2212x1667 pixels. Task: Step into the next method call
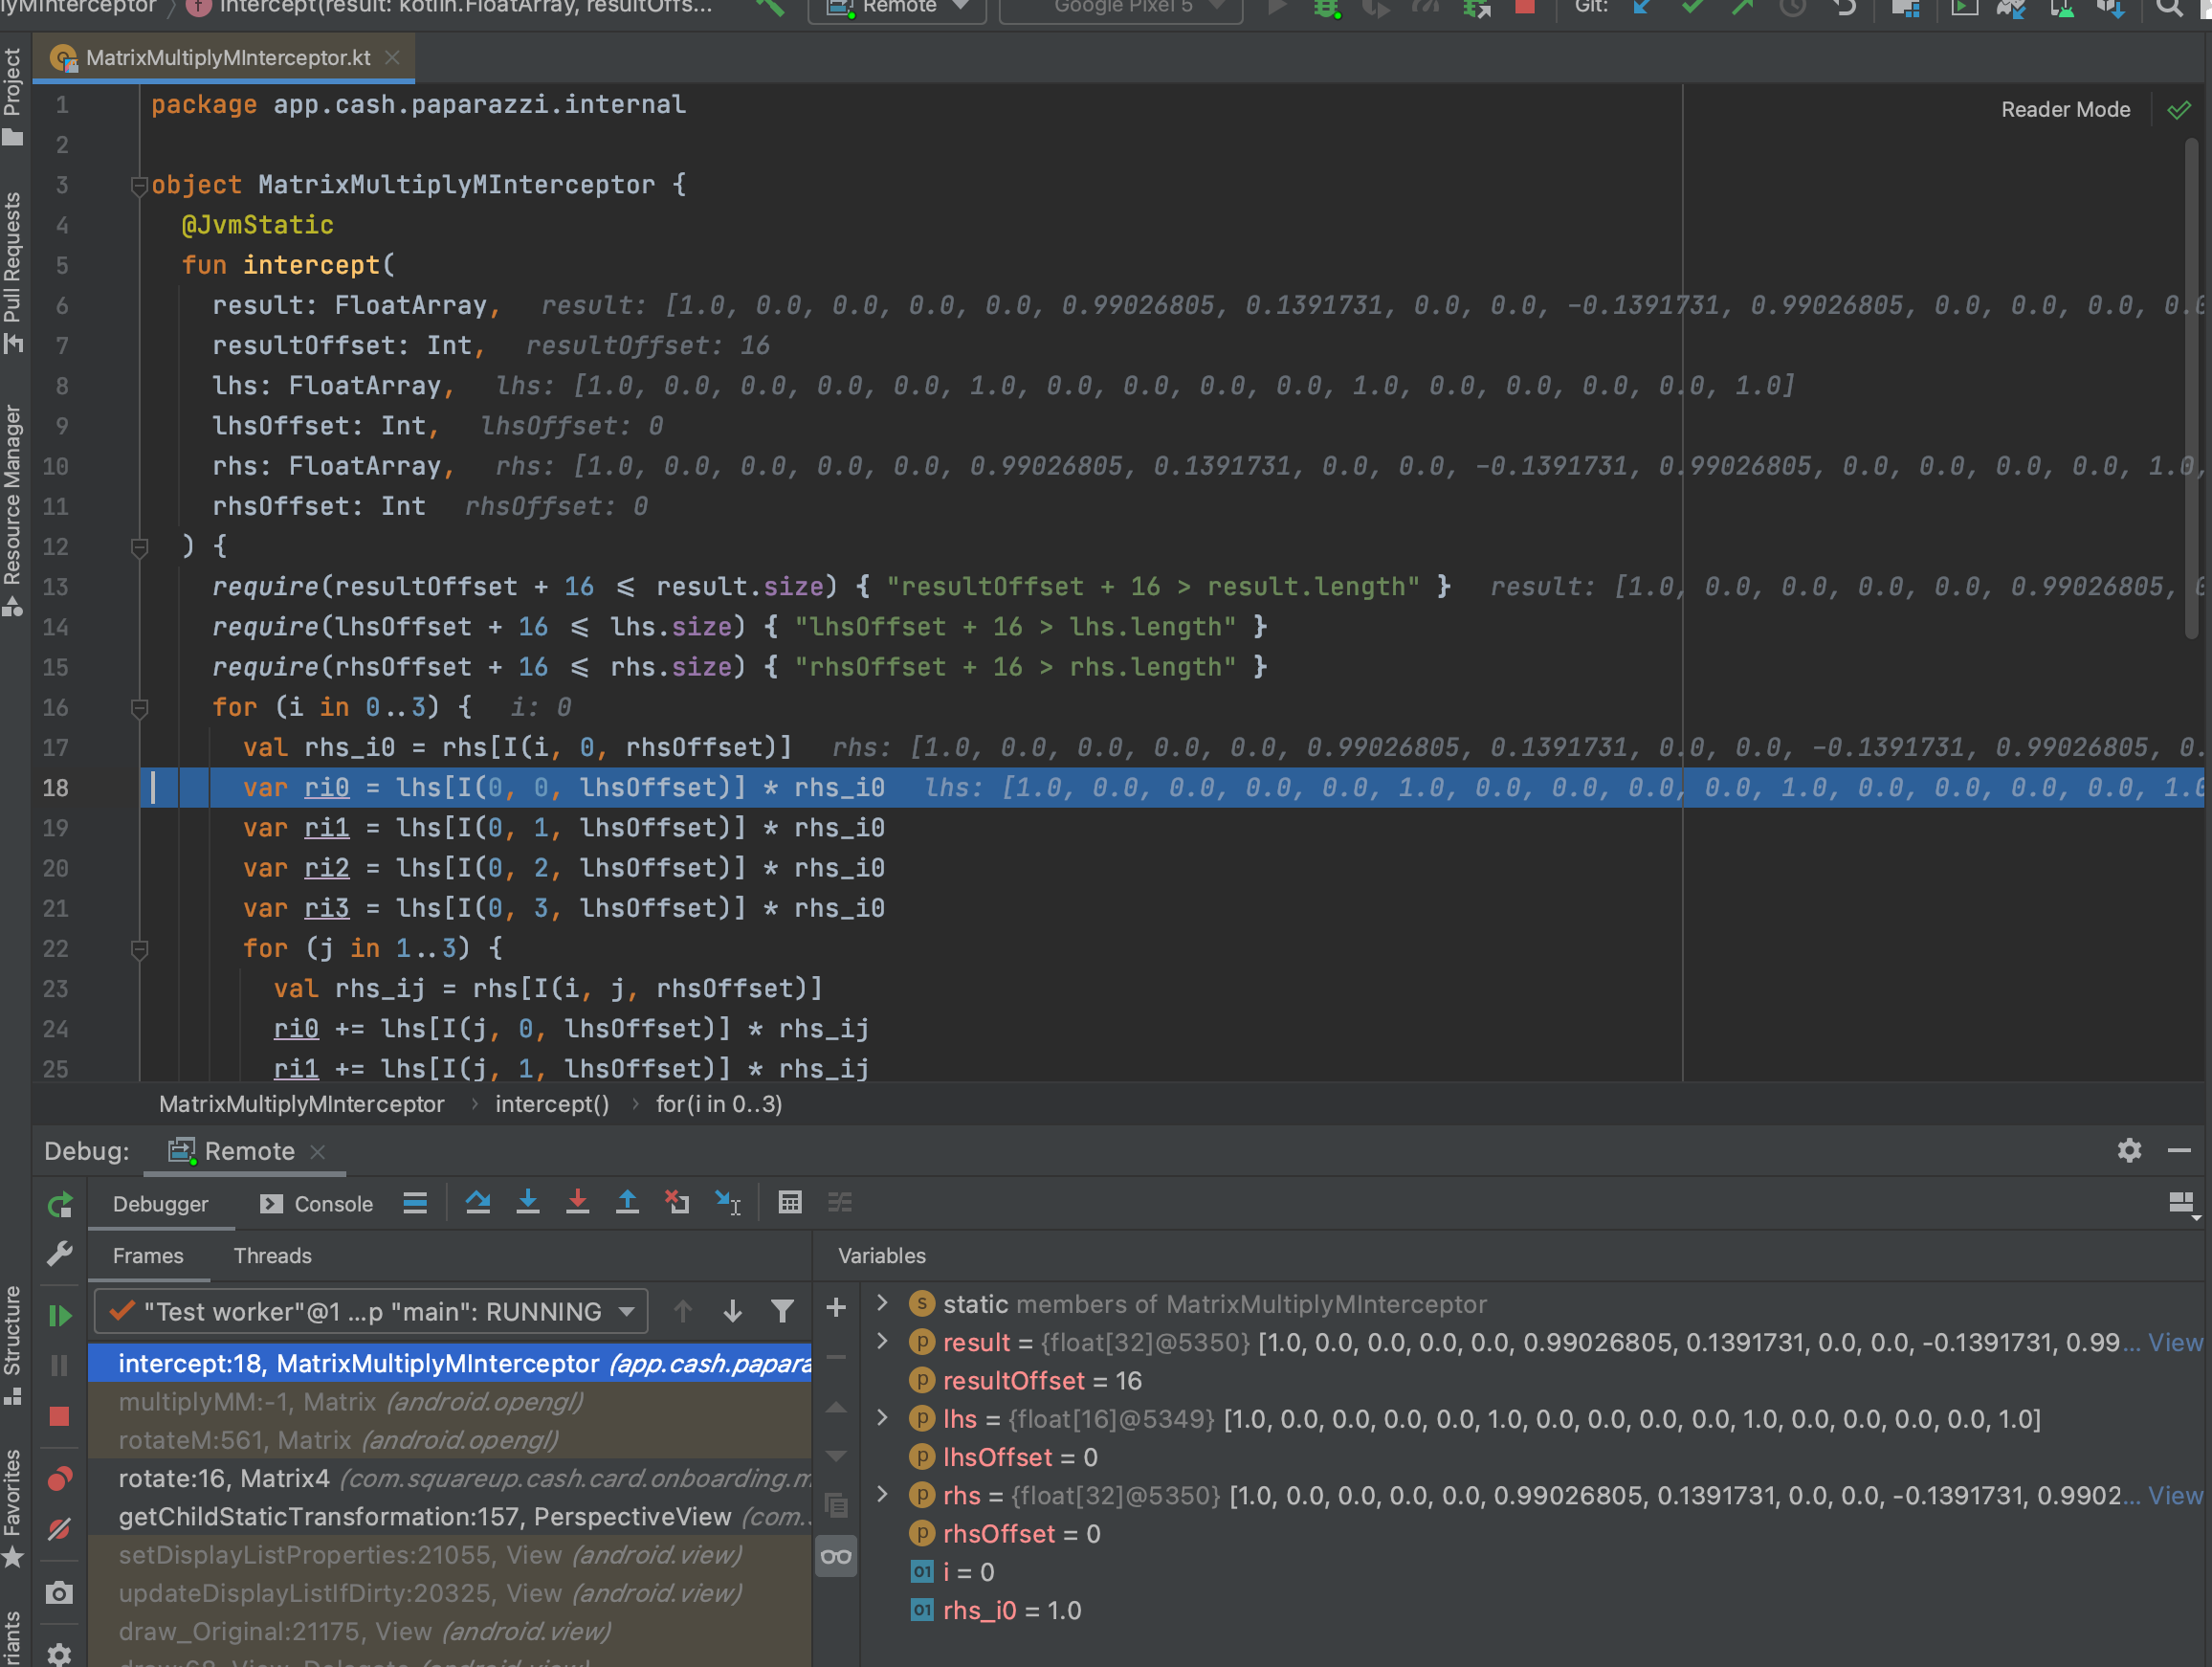tap(528, 1202)
